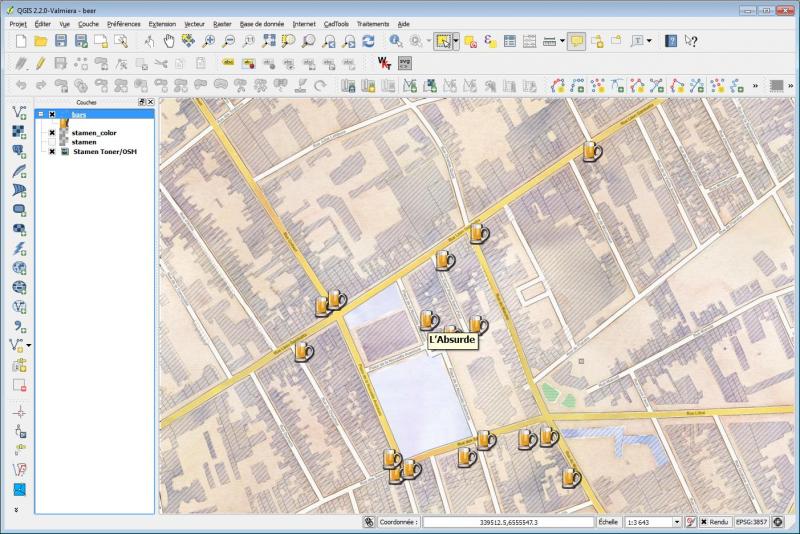Uncheck the Stamen Toner/OSM layer
The width and height of the screenshot is (800, 534).
tap(52, 152)
